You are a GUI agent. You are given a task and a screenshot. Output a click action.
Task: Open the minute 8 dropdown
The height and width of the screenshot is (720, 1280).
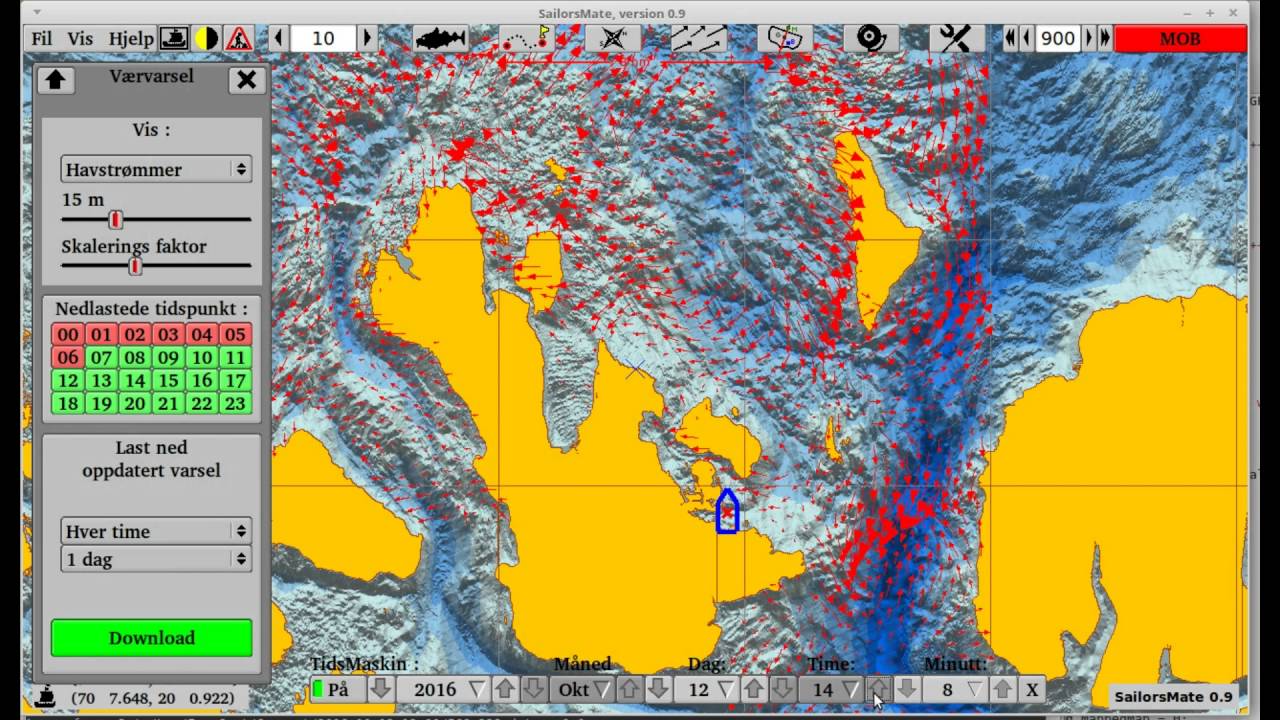(x=956, y=690)
